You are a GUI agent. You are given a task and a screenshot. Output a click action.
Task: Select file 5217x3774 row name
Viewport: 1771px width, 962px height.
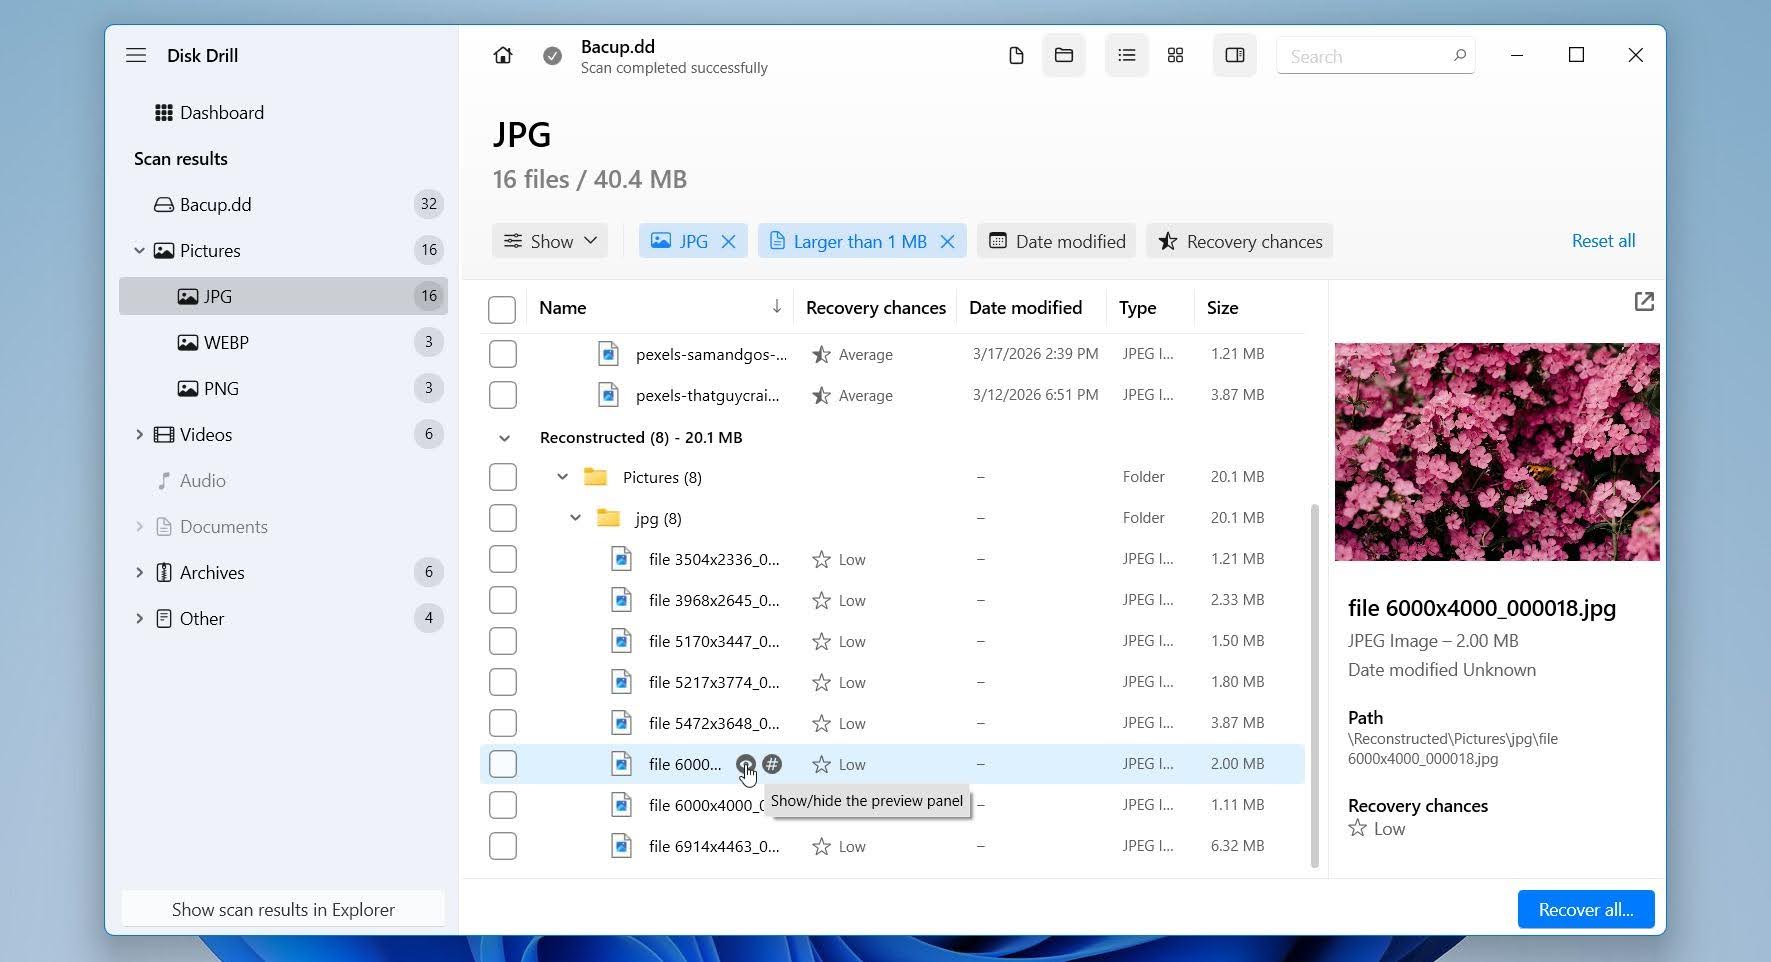[x=714, y=682]
